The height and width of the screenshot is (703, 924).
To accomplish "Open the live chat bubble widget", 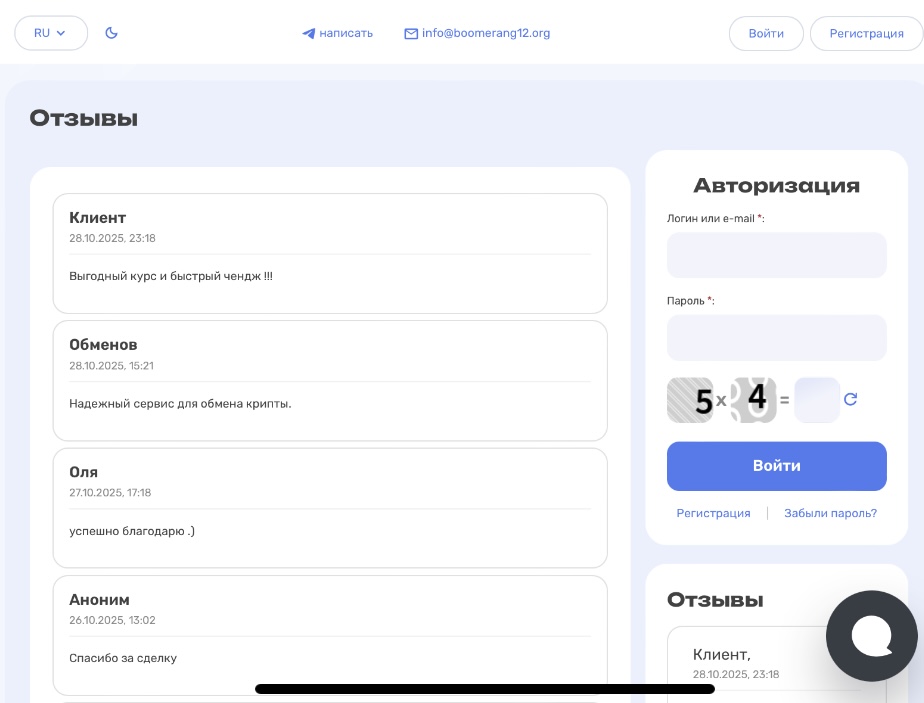I will coord(871,636).
